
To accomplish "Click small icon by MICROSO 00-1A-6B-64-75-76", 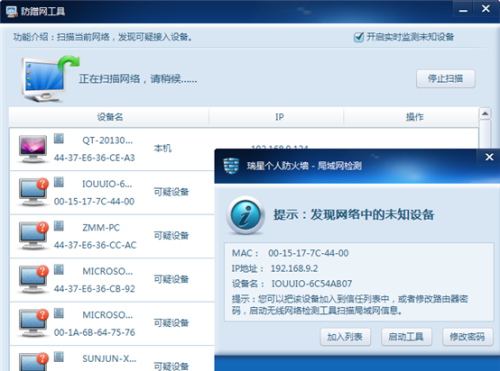I will click(59, 313).
